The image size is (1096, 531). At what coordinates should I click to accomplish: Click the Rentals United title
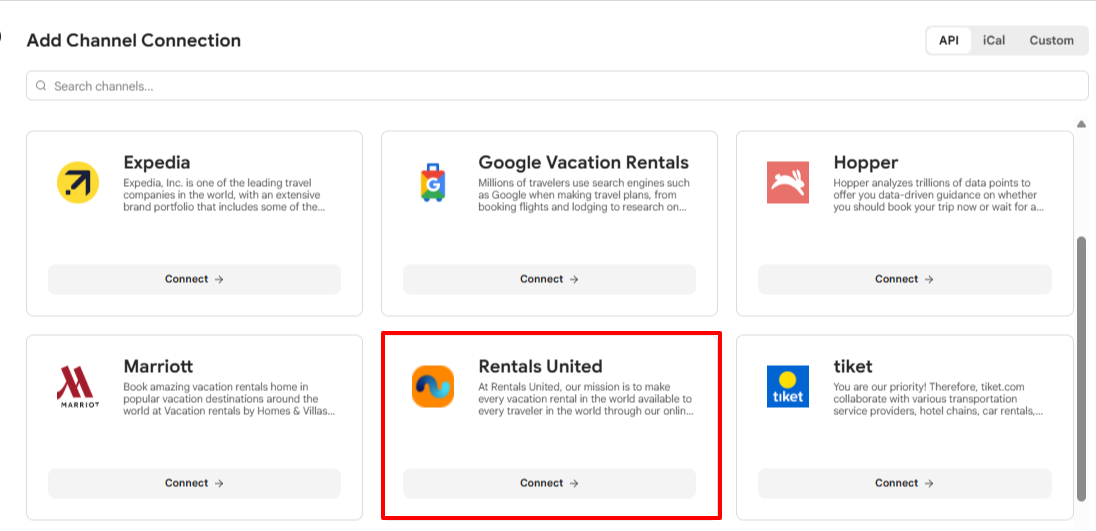(540, 366)
